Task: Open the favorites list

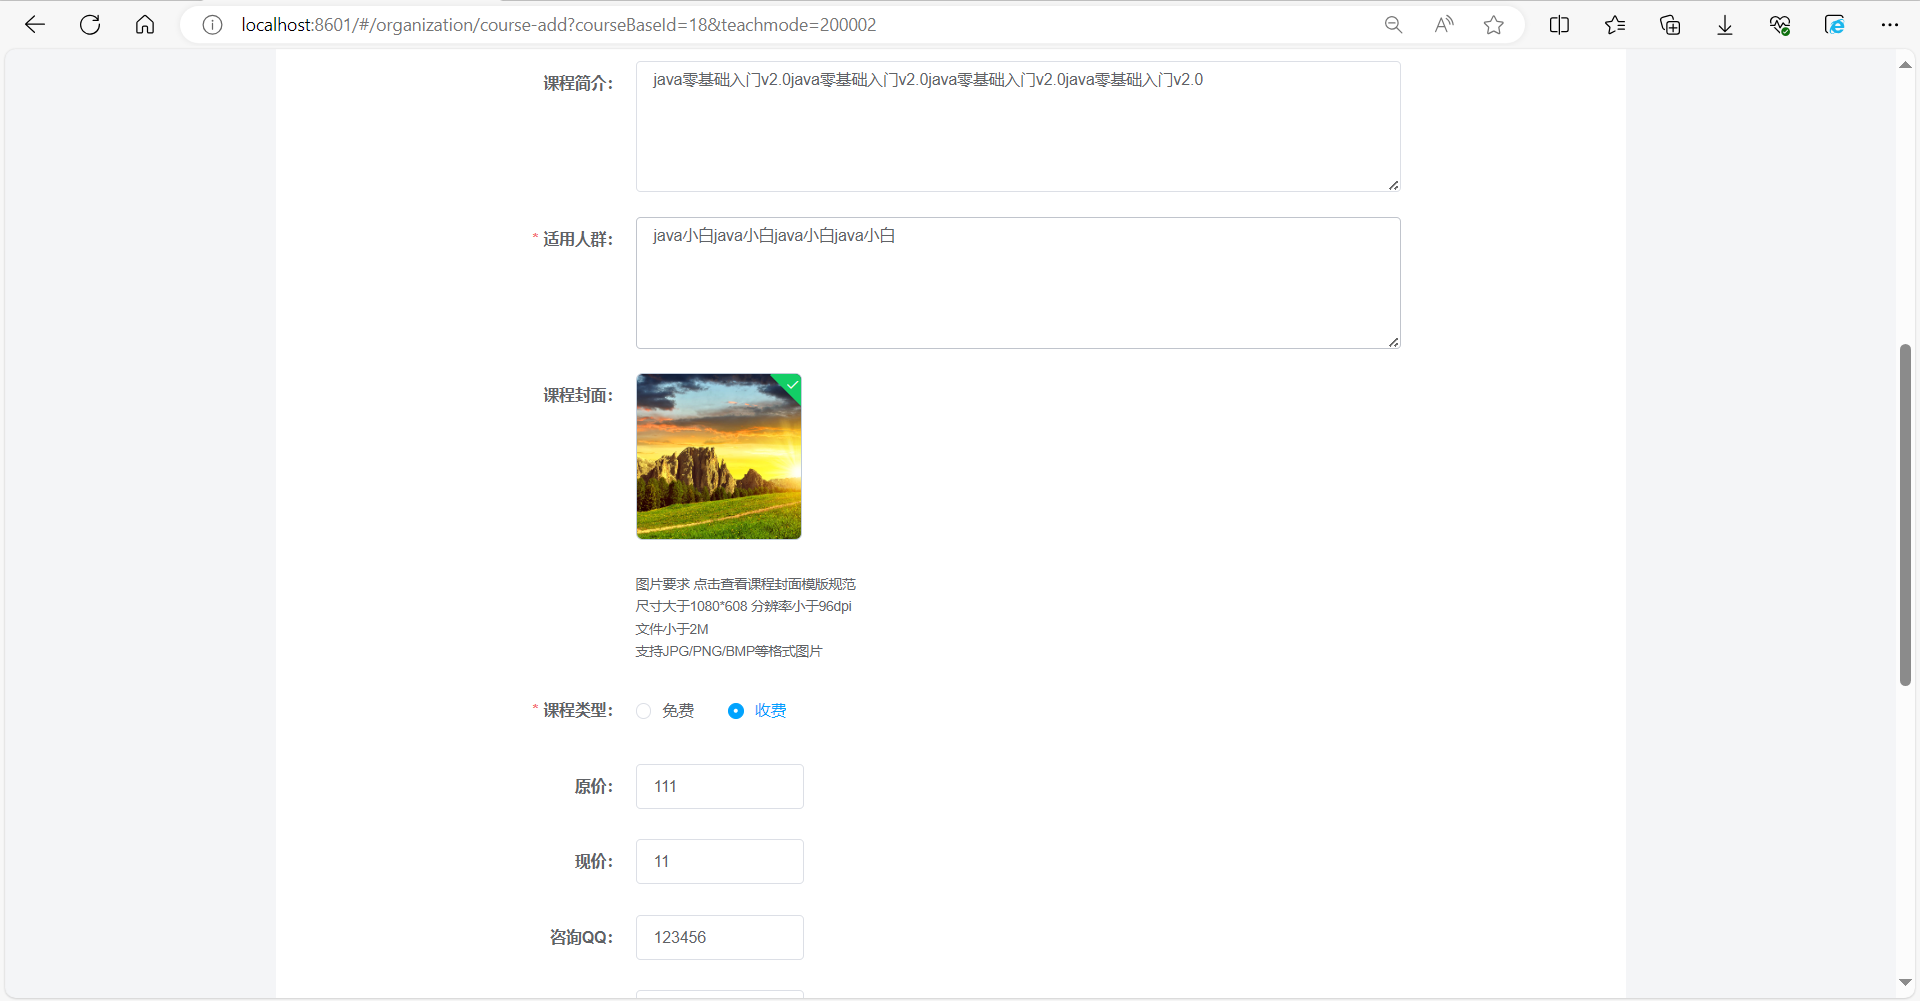Action: (1615, 25)
